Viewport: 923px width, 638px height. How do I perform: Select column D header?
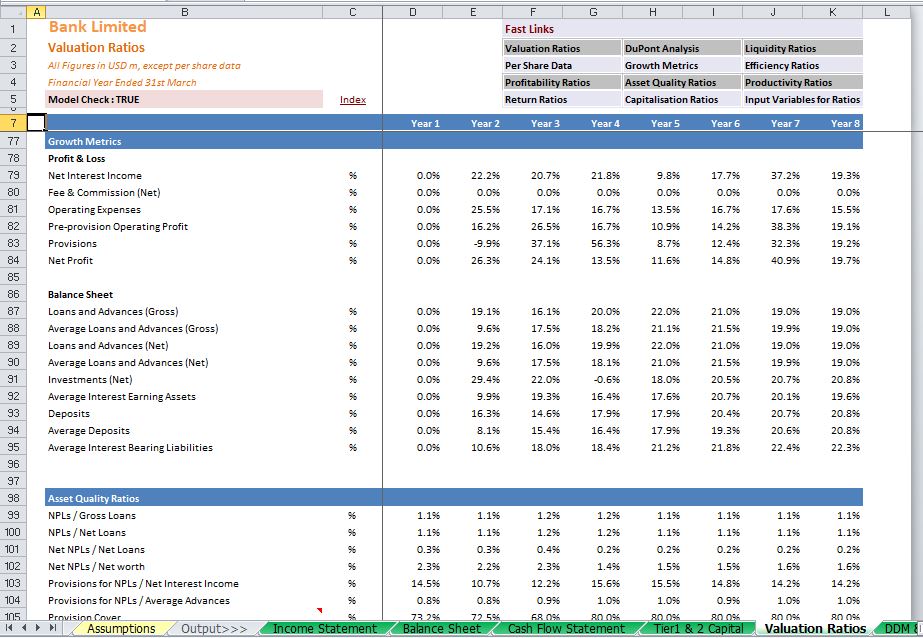tap(413, 12)
